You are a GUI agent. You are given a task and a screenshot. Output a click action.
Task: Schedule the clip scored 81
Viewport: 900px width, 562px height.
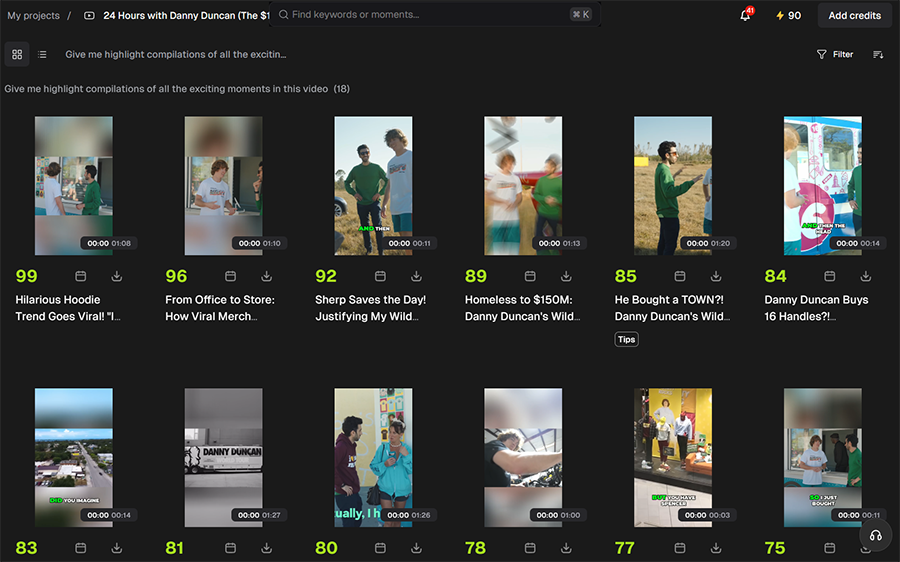[x=231, y=548]
